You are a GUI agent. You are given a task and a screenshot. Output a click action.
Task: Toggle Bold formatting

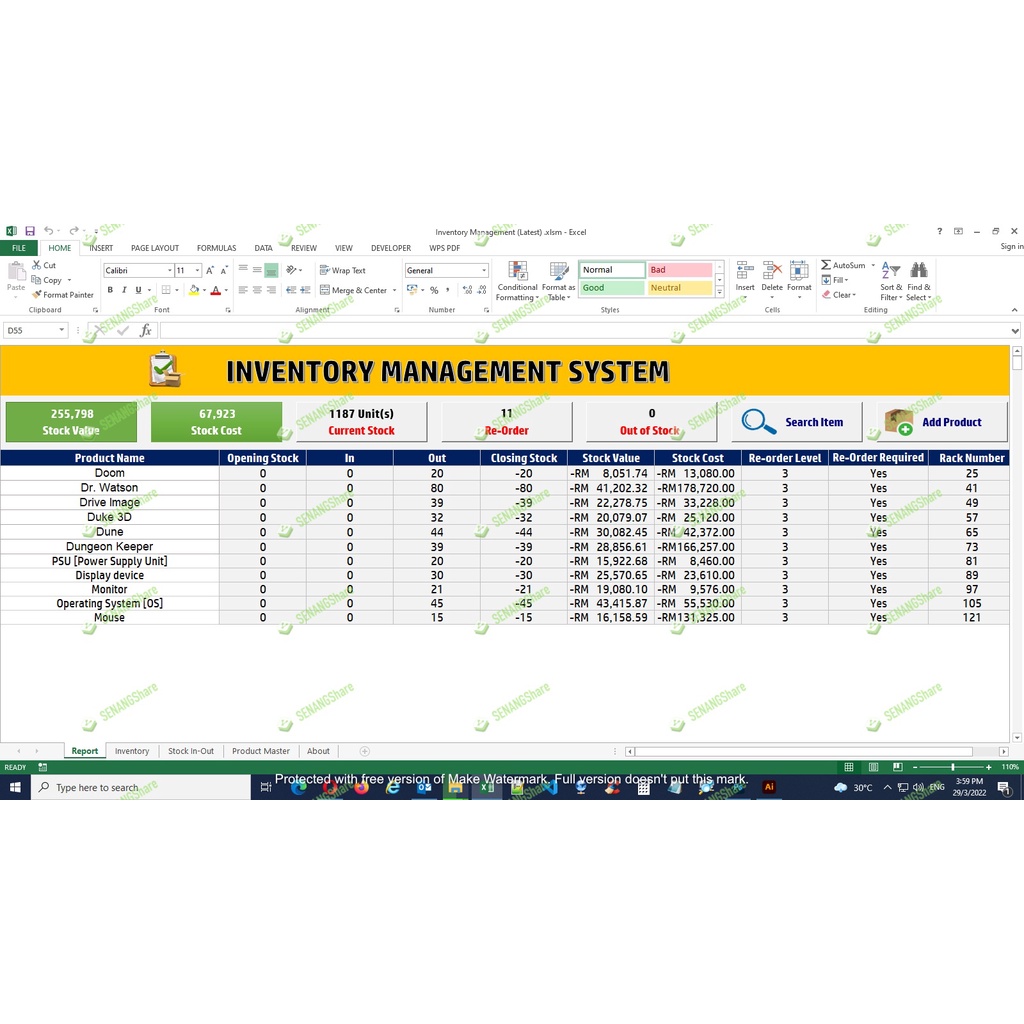pyautogui.click(x=110, y=290)
